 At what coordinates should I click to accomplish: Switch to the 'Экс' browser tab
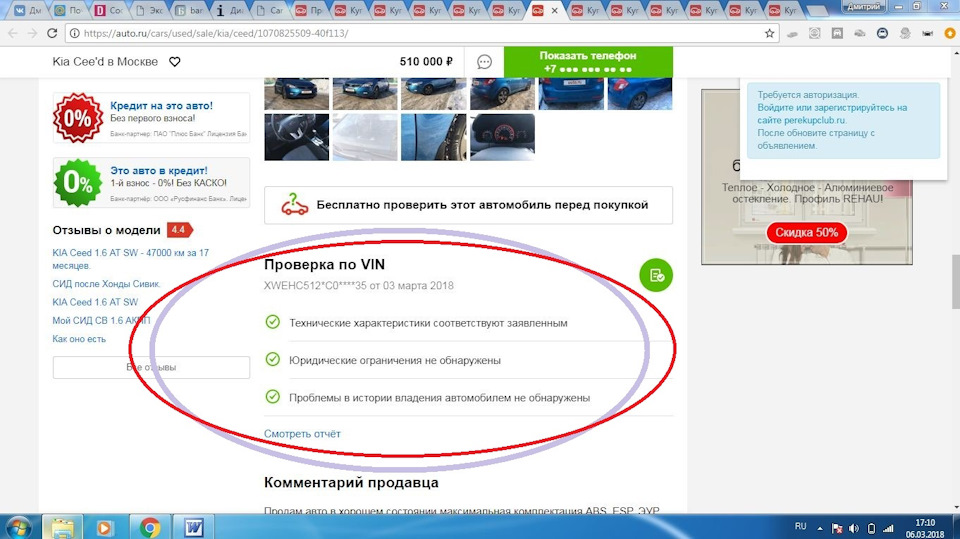click(x=149, y=10)
